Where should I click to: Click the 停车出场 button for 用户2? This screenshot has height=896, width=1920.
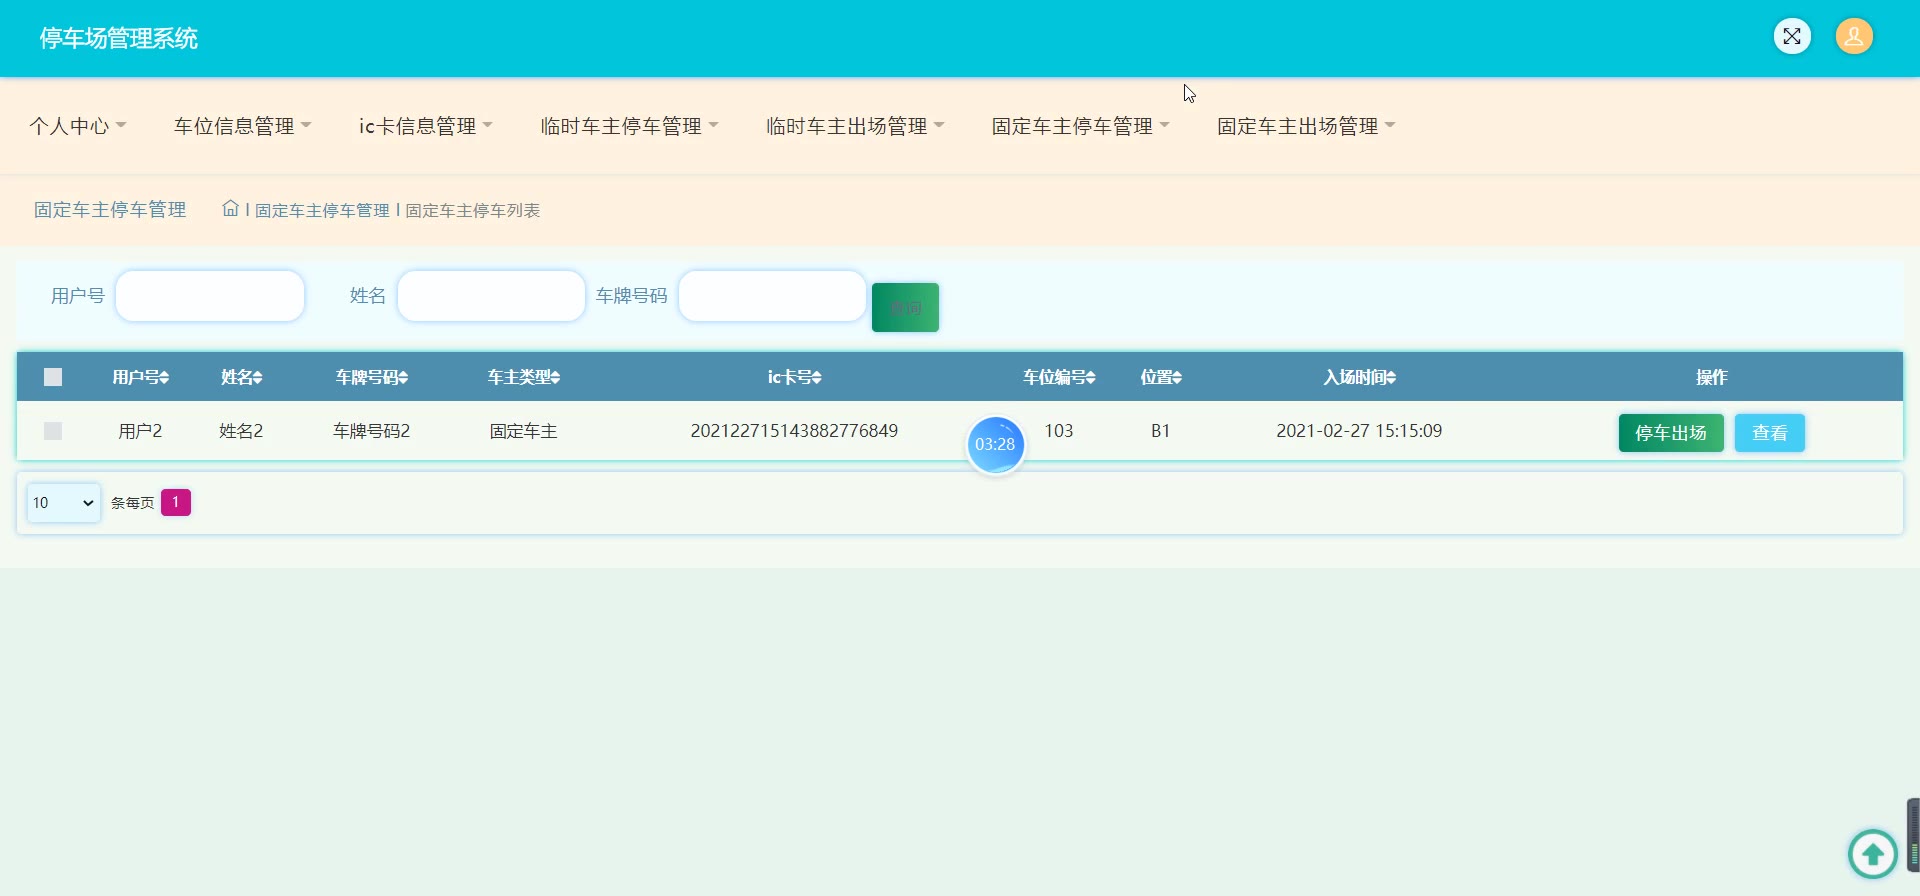click(x=1670, y=433)
